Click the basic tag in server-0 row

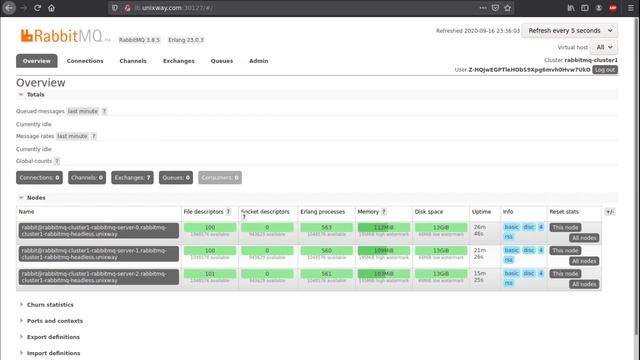pos(511,227)
